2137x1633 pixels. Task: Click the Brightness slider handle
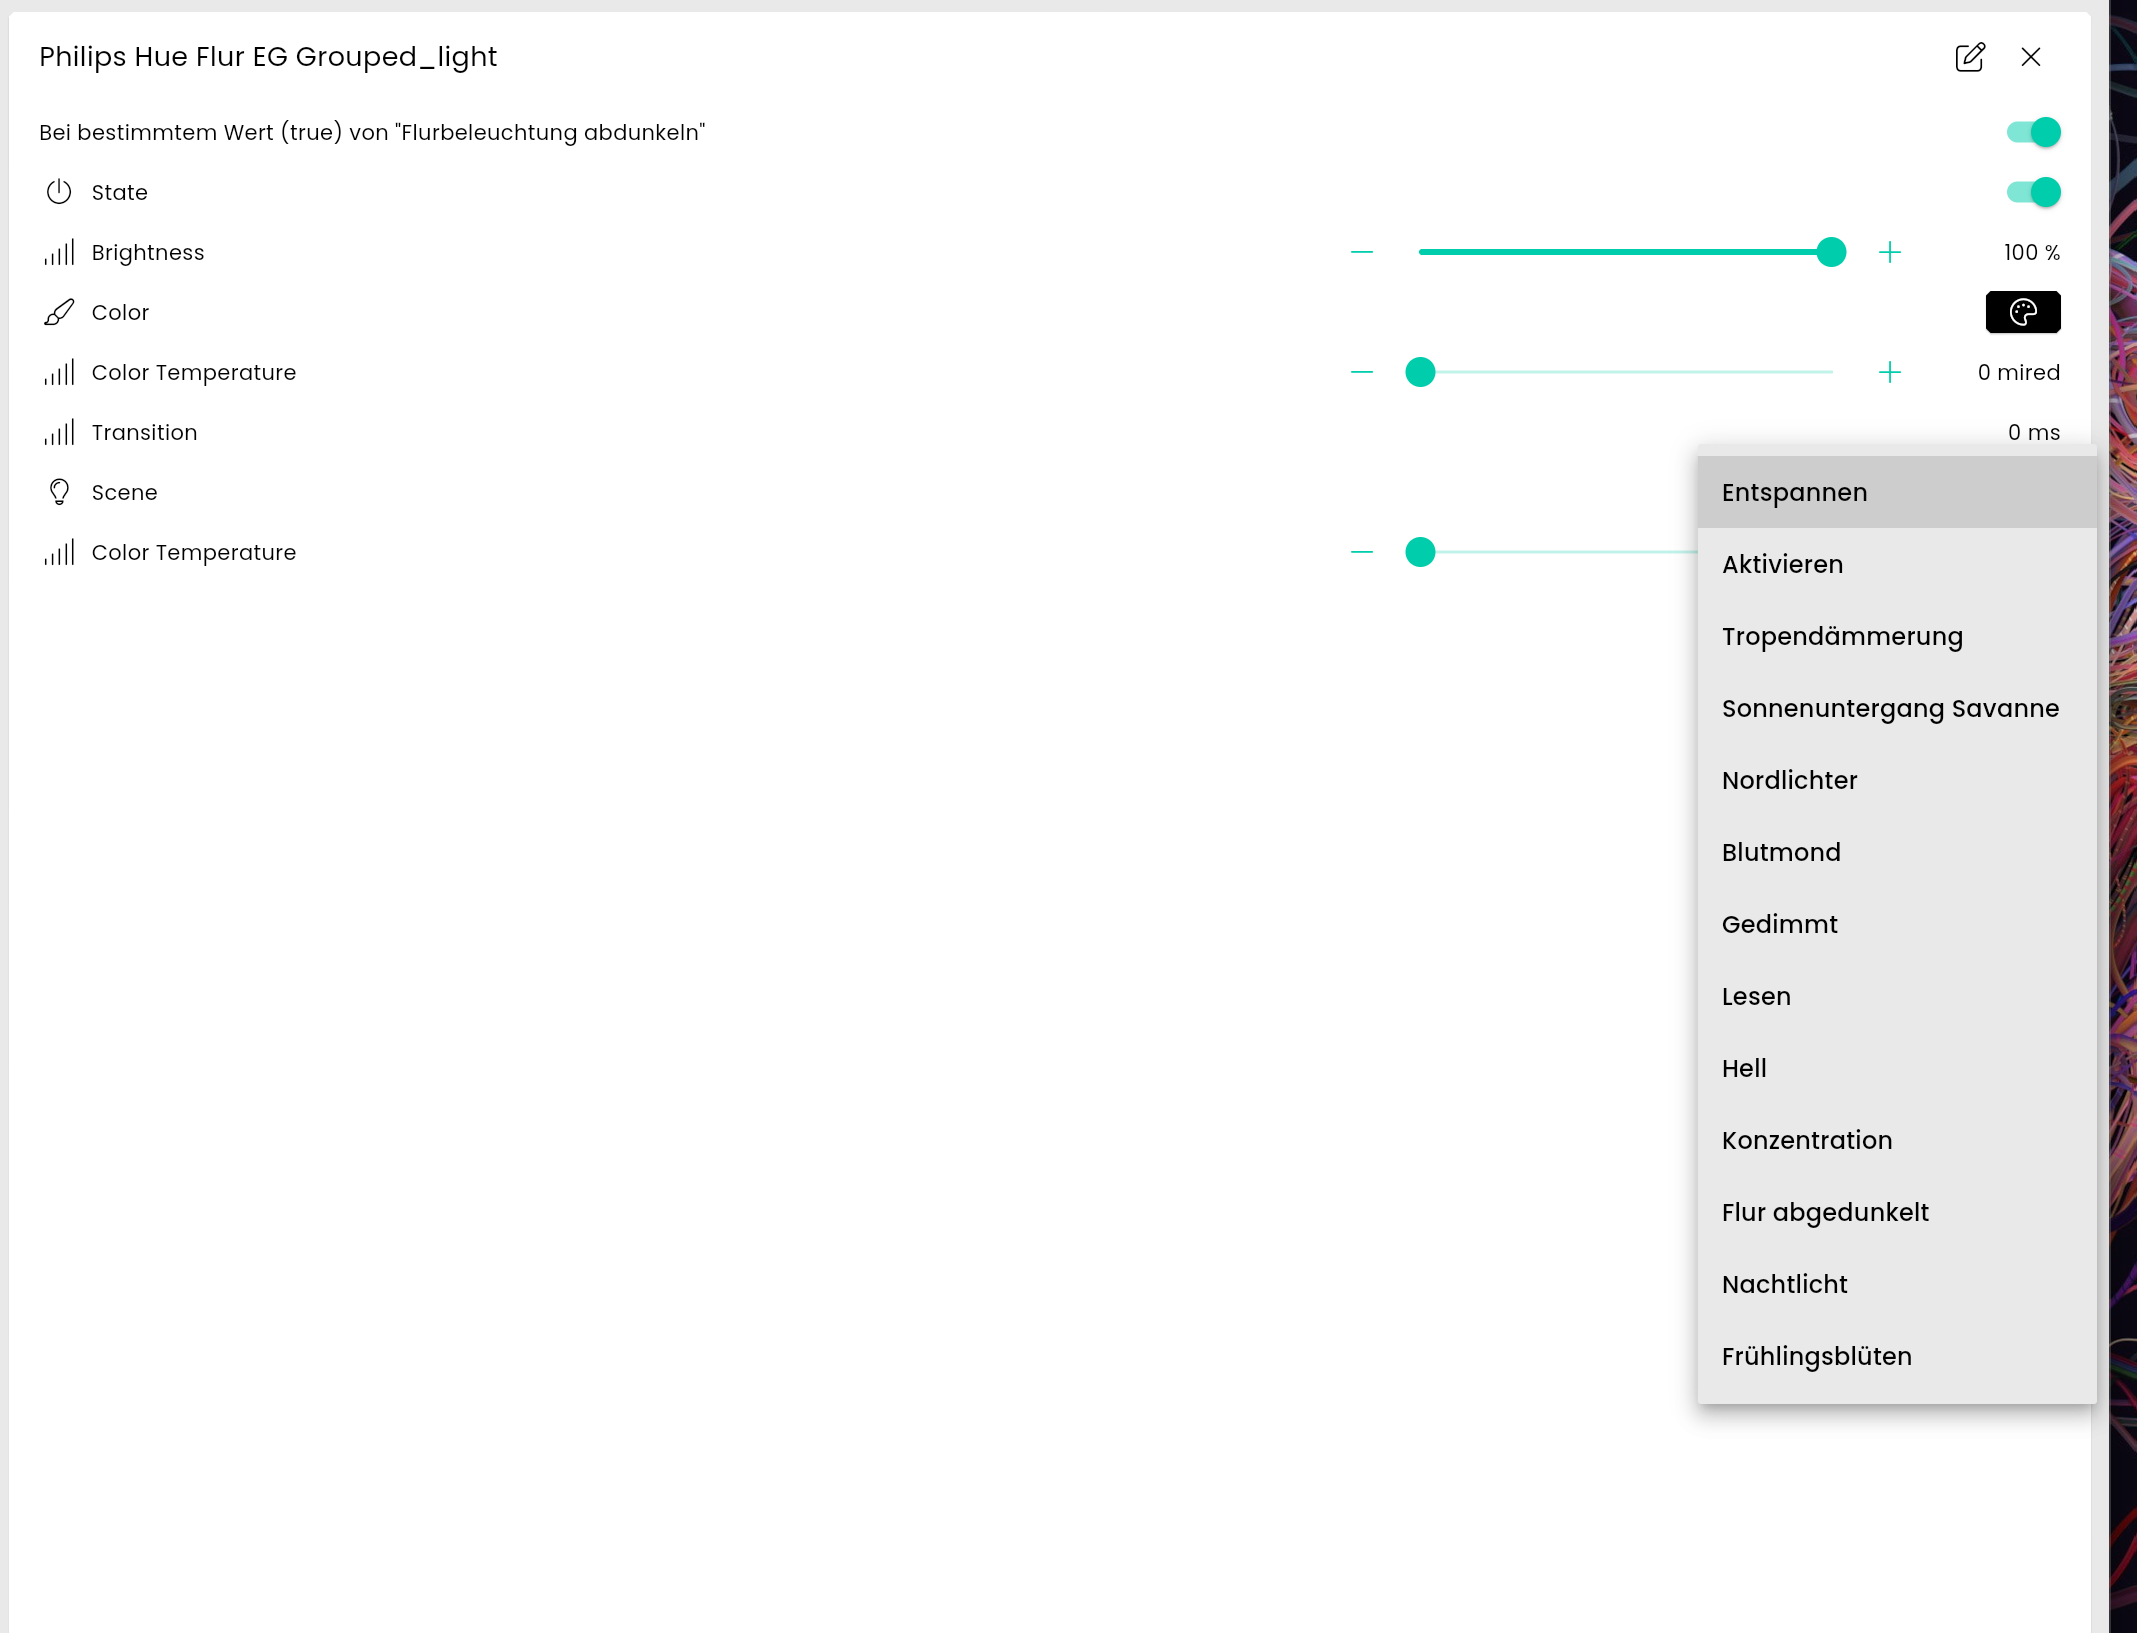point(1830,253)
